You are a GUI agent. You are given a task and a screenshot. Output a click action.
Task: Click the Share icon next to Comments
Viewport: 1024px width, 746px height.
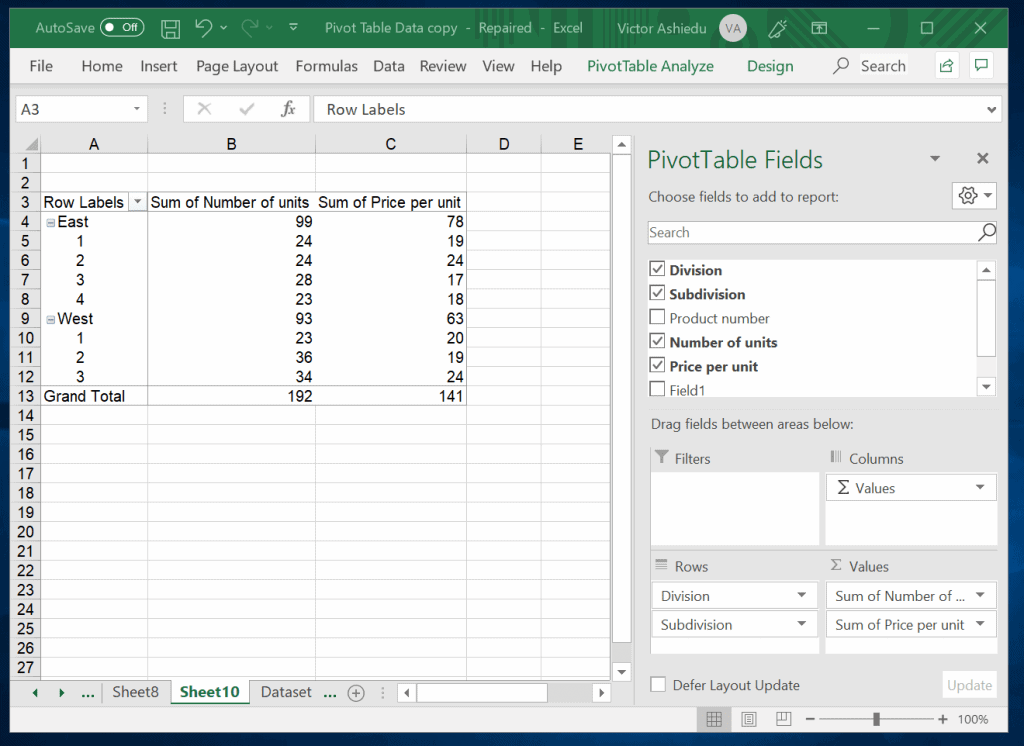tap(946, 65)
